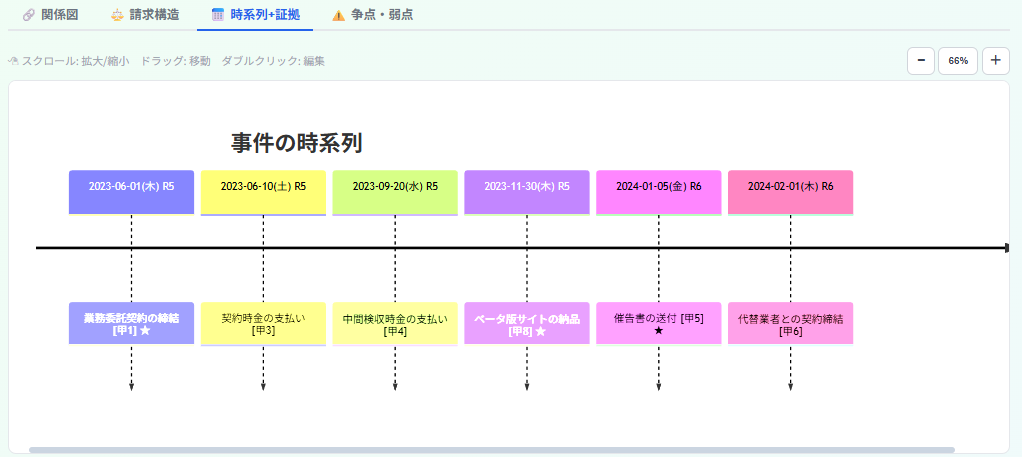Open the 請求構造 tab
Viewport: 1022px width, 457px height.
click(x=145, y=15)
